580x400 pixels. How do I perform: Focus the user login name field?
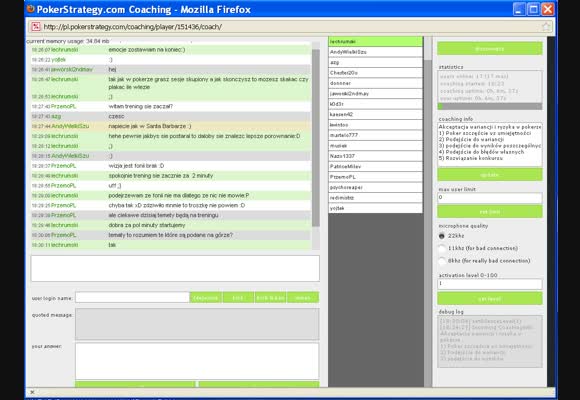(132, 298)
